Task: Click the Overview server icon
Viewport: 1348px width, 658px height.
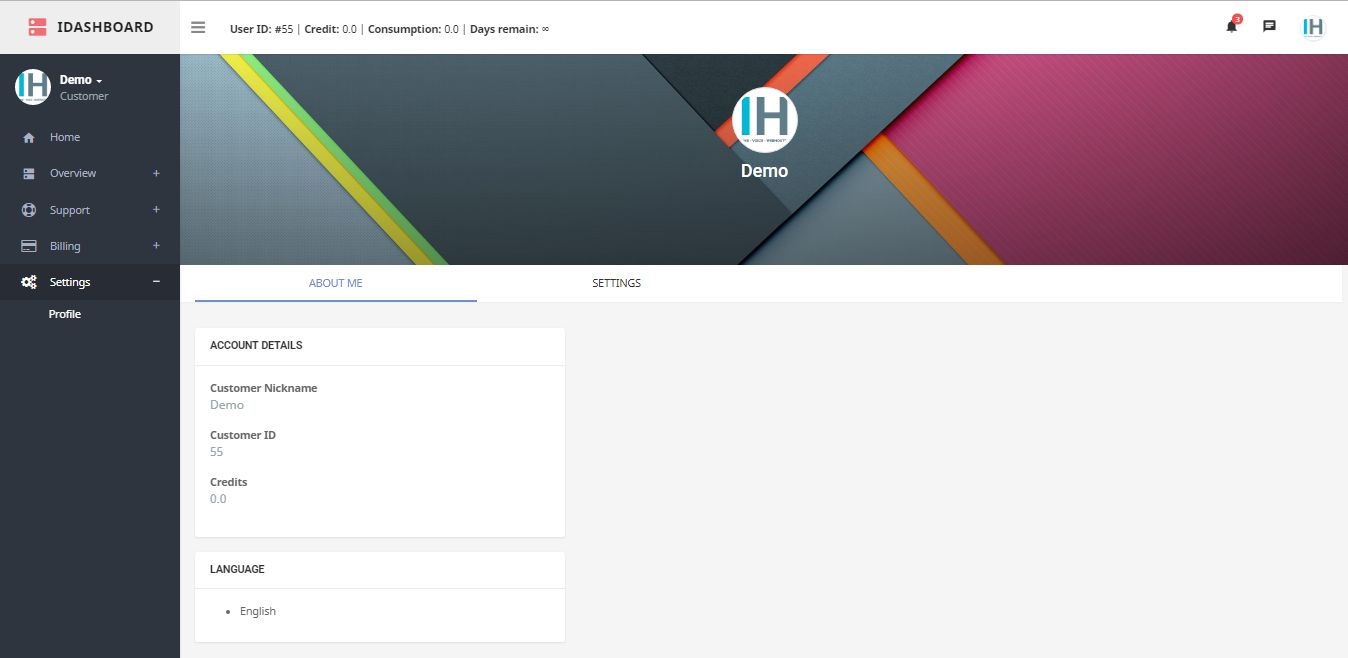Action: (x=29, y=174)
